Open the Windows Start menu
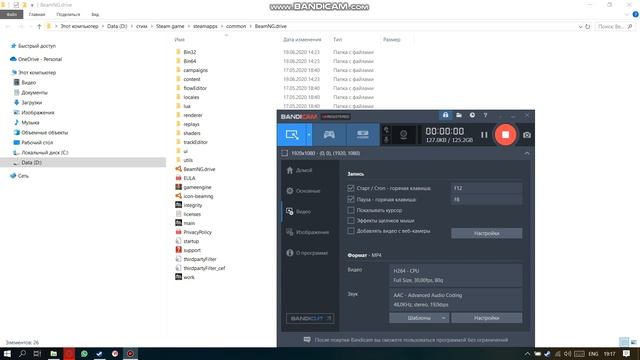 (7, 353)
